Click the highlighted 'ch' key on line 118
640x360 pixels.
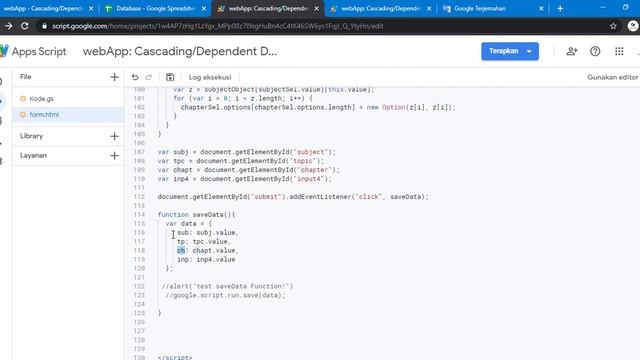[x=181, y=251]
